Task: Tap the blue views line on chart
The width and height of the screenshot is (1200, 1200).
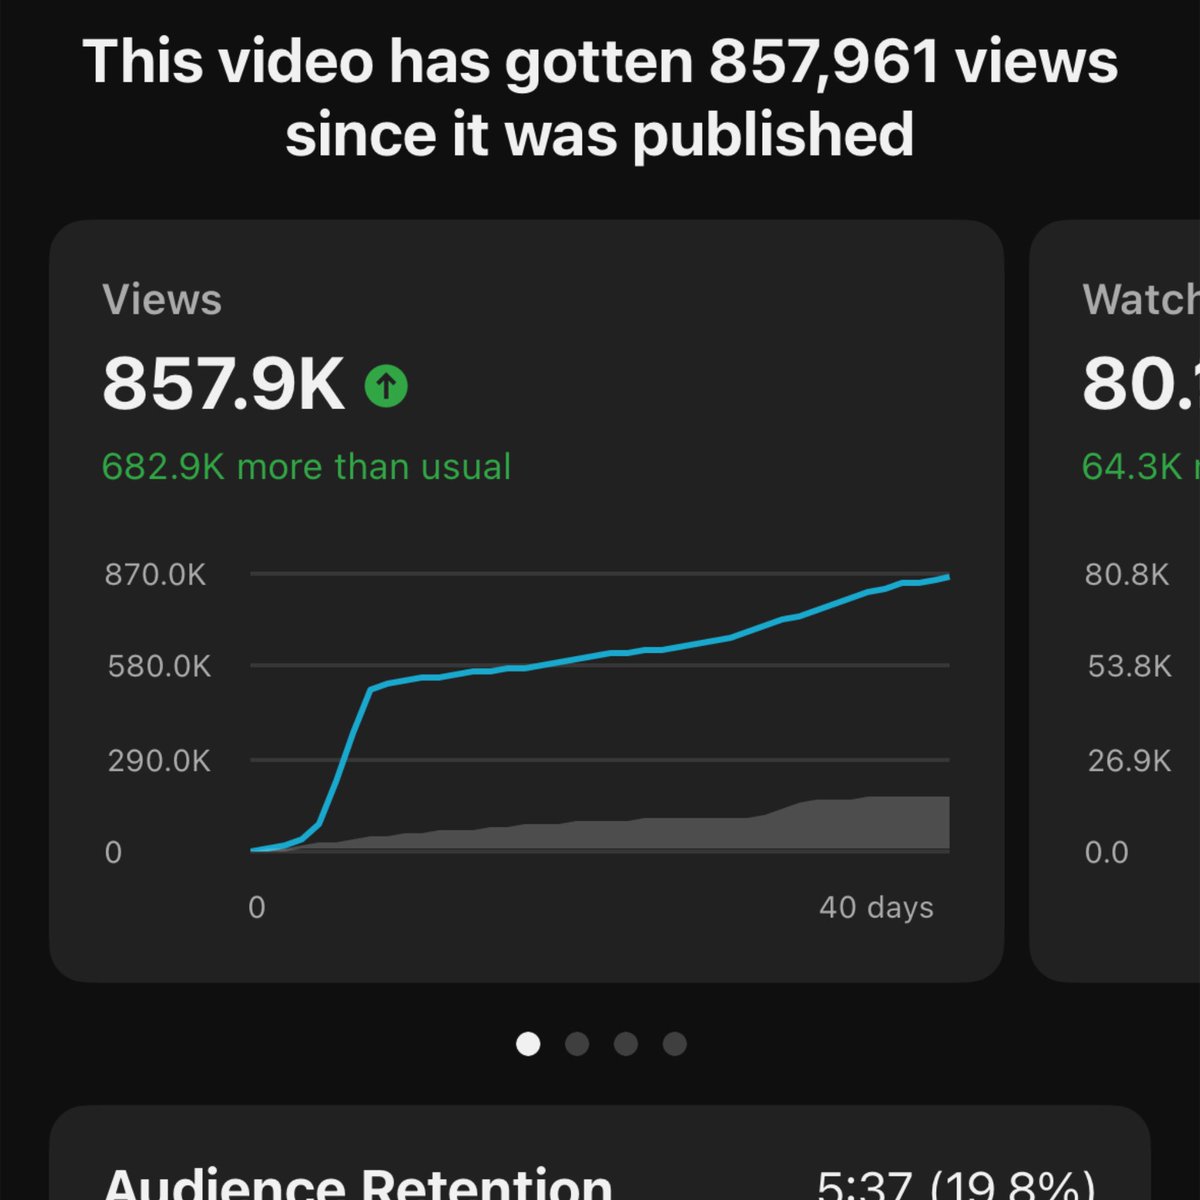Action: [600, 656]
